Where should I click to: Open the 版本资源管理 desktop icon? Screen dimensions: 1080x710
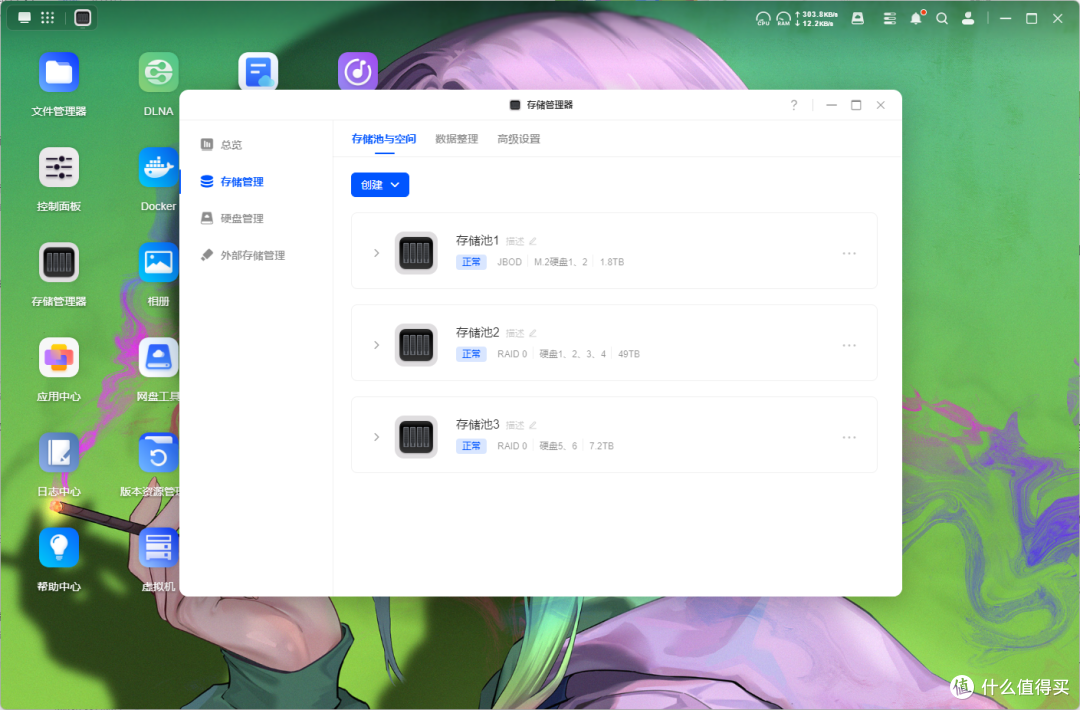coord(158,452)
